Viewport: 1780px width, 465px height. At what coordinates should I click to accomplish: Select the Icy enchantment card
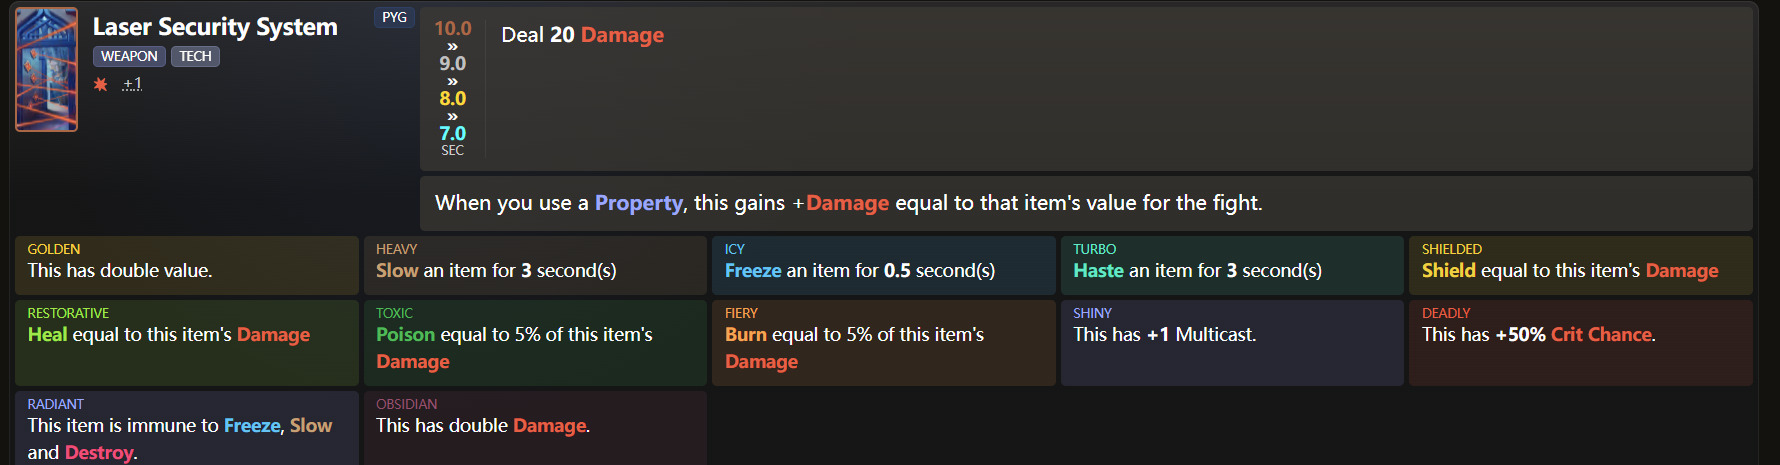pos(883,264)
